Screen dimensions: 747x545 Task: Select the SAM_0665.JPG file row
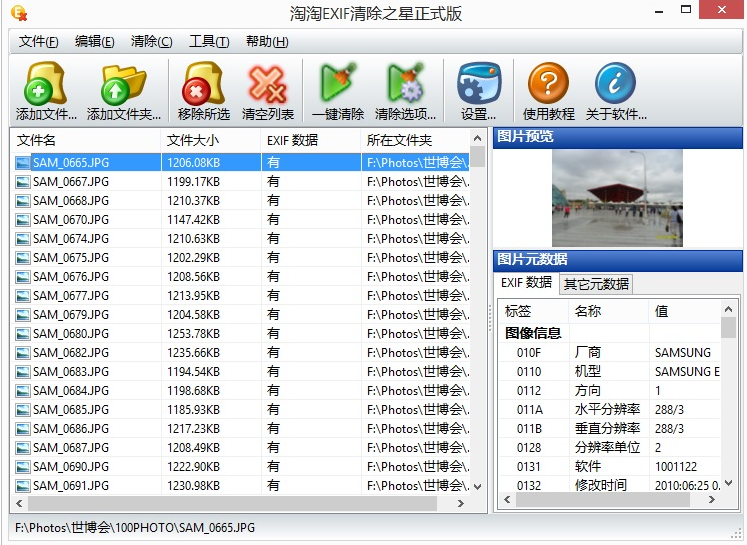tap(240, 163)
